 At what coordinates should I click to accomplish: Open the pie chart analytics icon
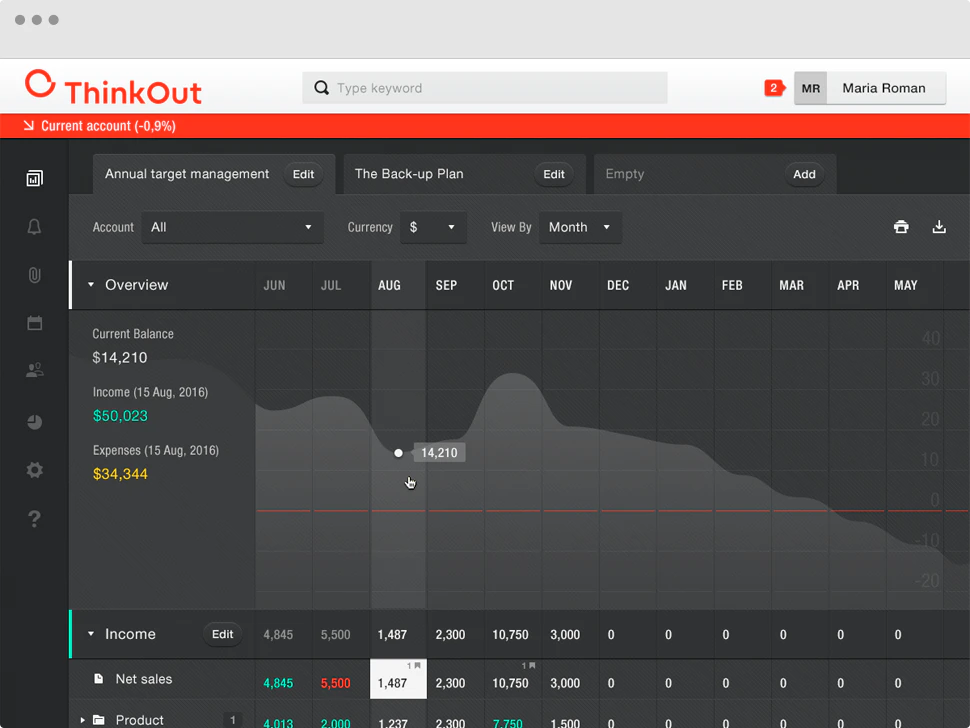coord(35,422)
